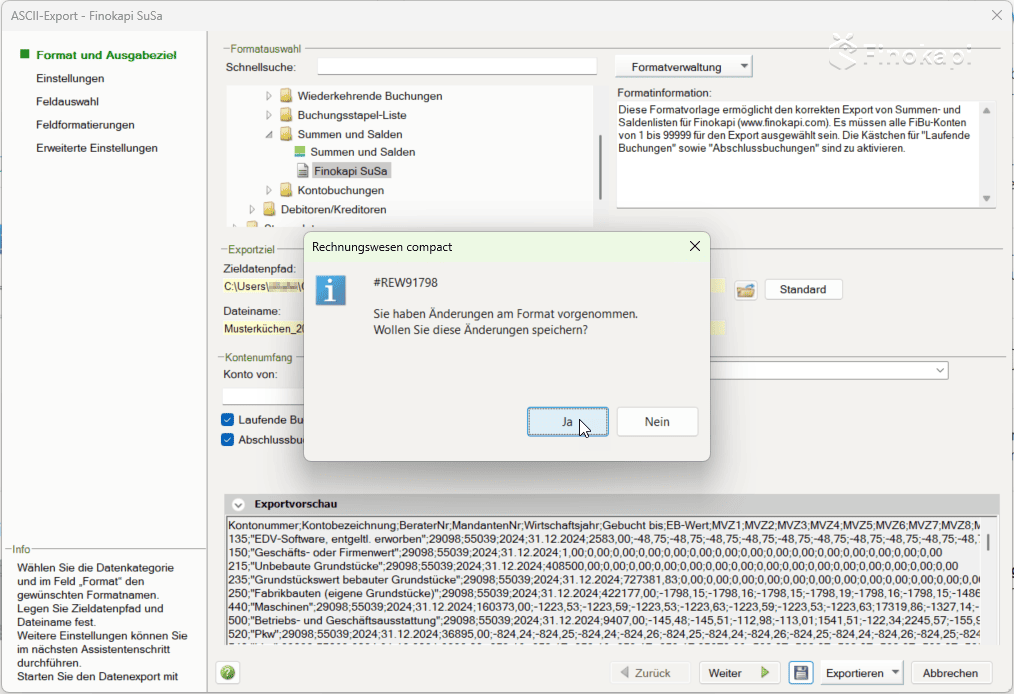Open the Feldformatierungen step
The height and width of the screenshot is (694, 1014).
pyautogui.click(x=85, y=125)
